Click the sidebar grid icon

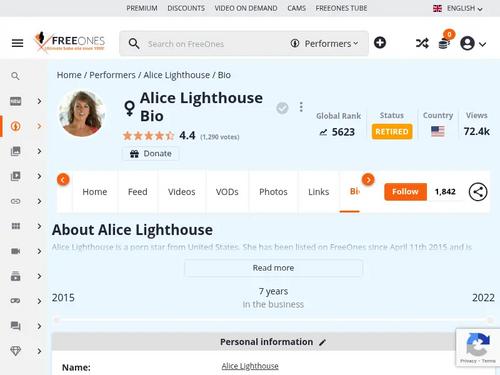[16, 226]
